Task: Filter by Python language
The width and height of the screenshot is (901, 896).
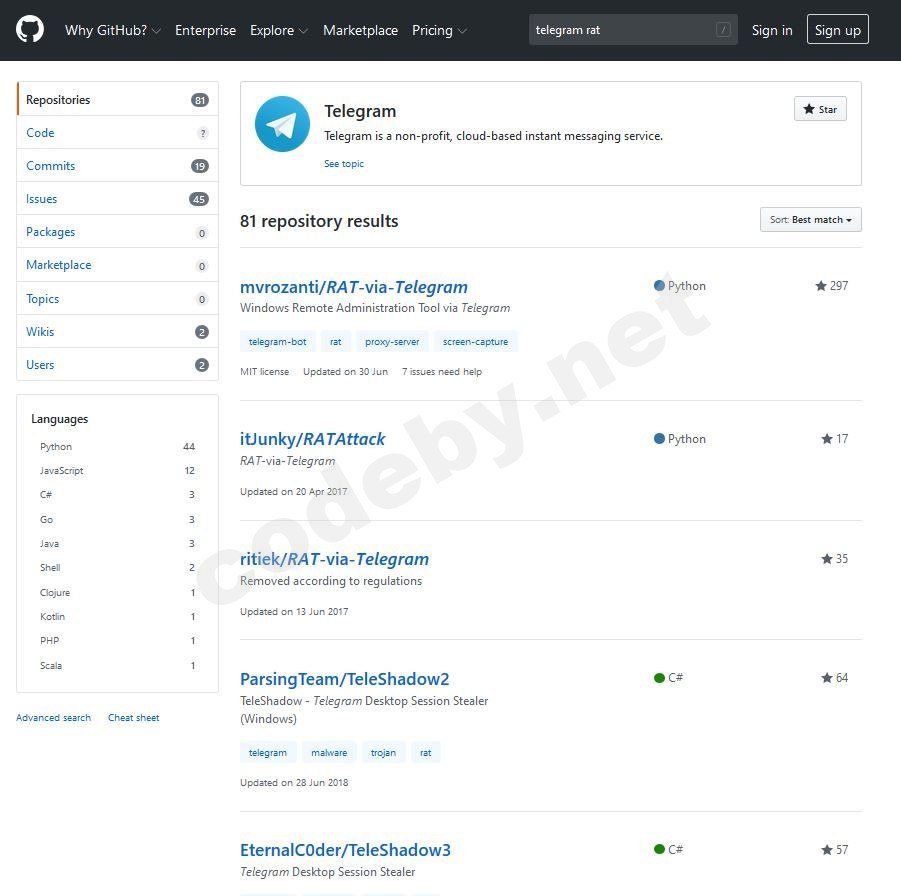Action: tap(117, 447)
